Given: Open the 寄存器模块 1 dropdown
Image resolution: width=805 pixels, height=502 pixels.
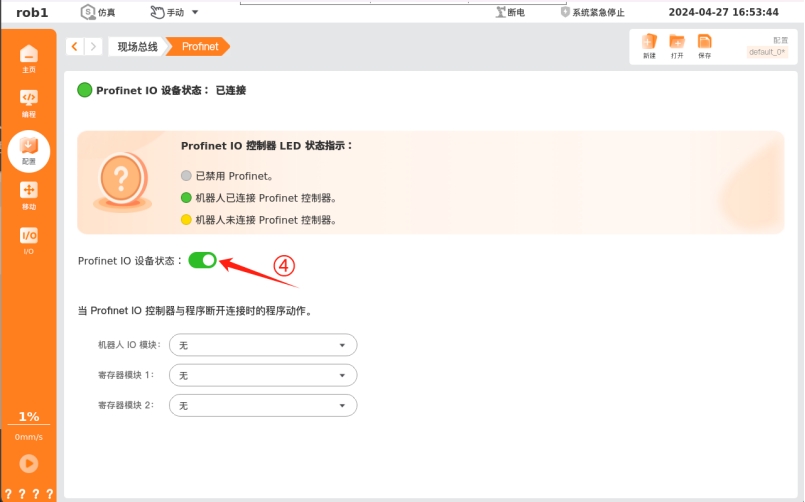Looking at the screenshot, I should click(263, 375).
